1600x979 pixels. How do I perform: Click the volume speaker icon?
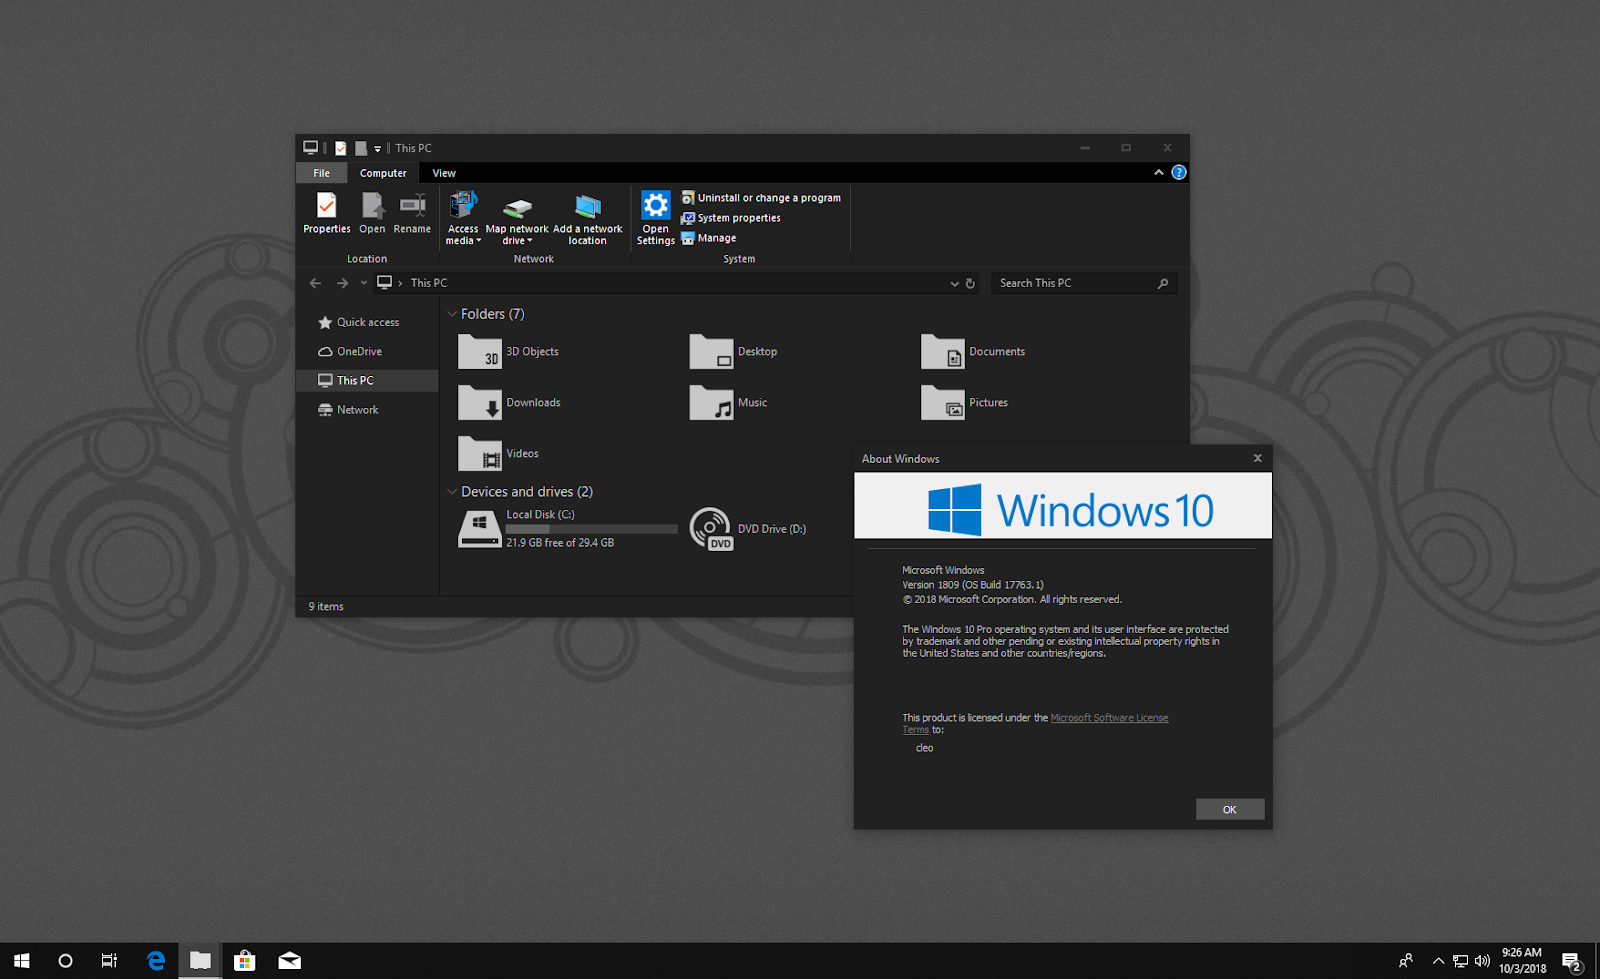click(1482, 961)
